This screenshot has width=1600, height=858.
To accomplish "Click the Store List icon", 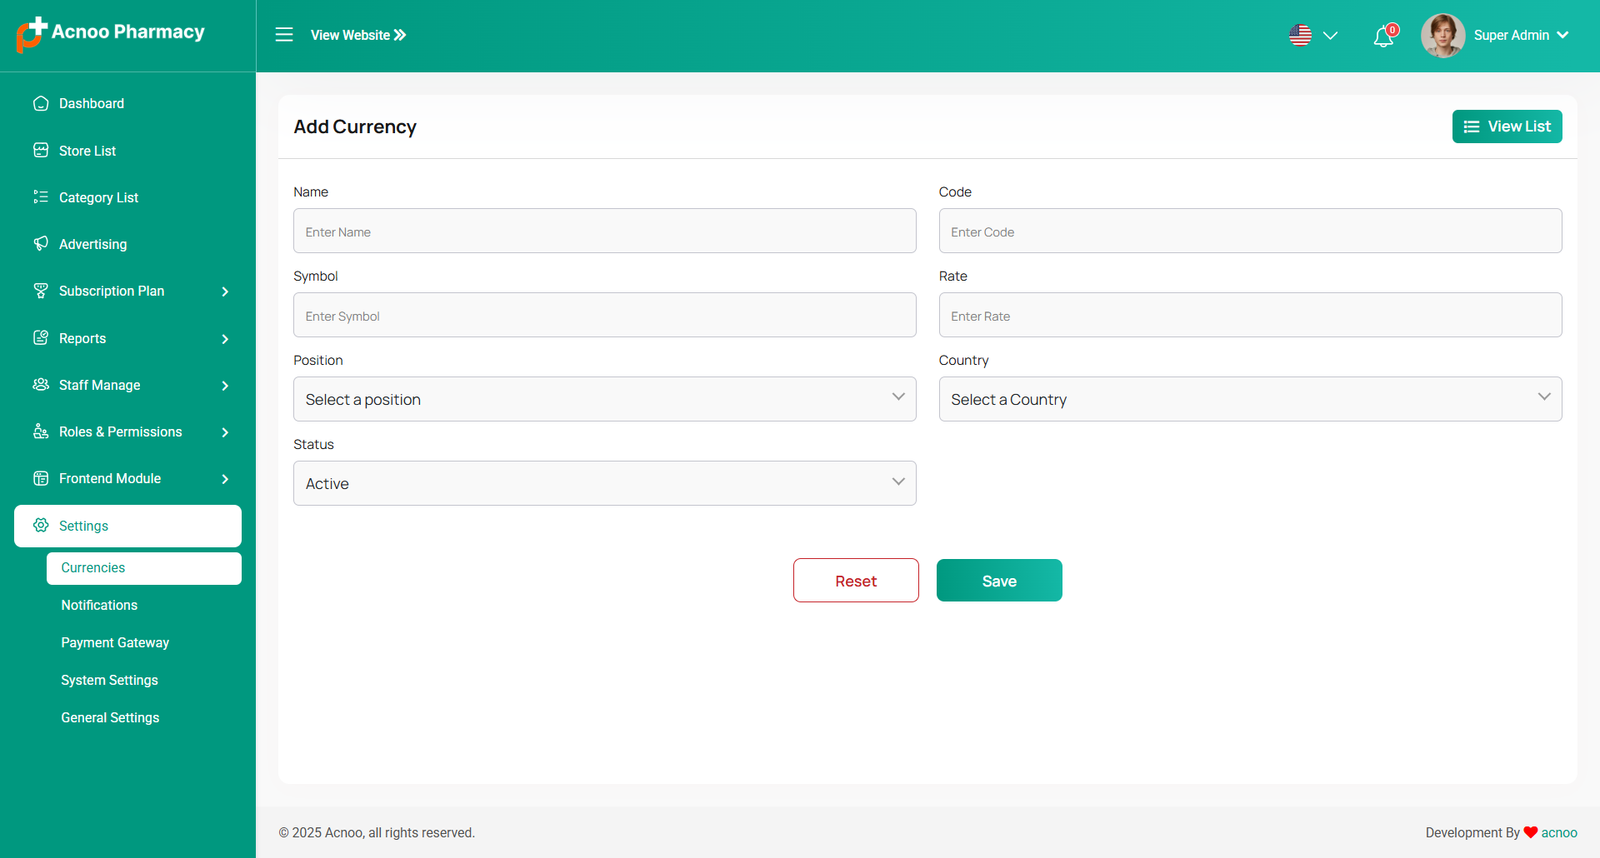I will tap(41, 150).
